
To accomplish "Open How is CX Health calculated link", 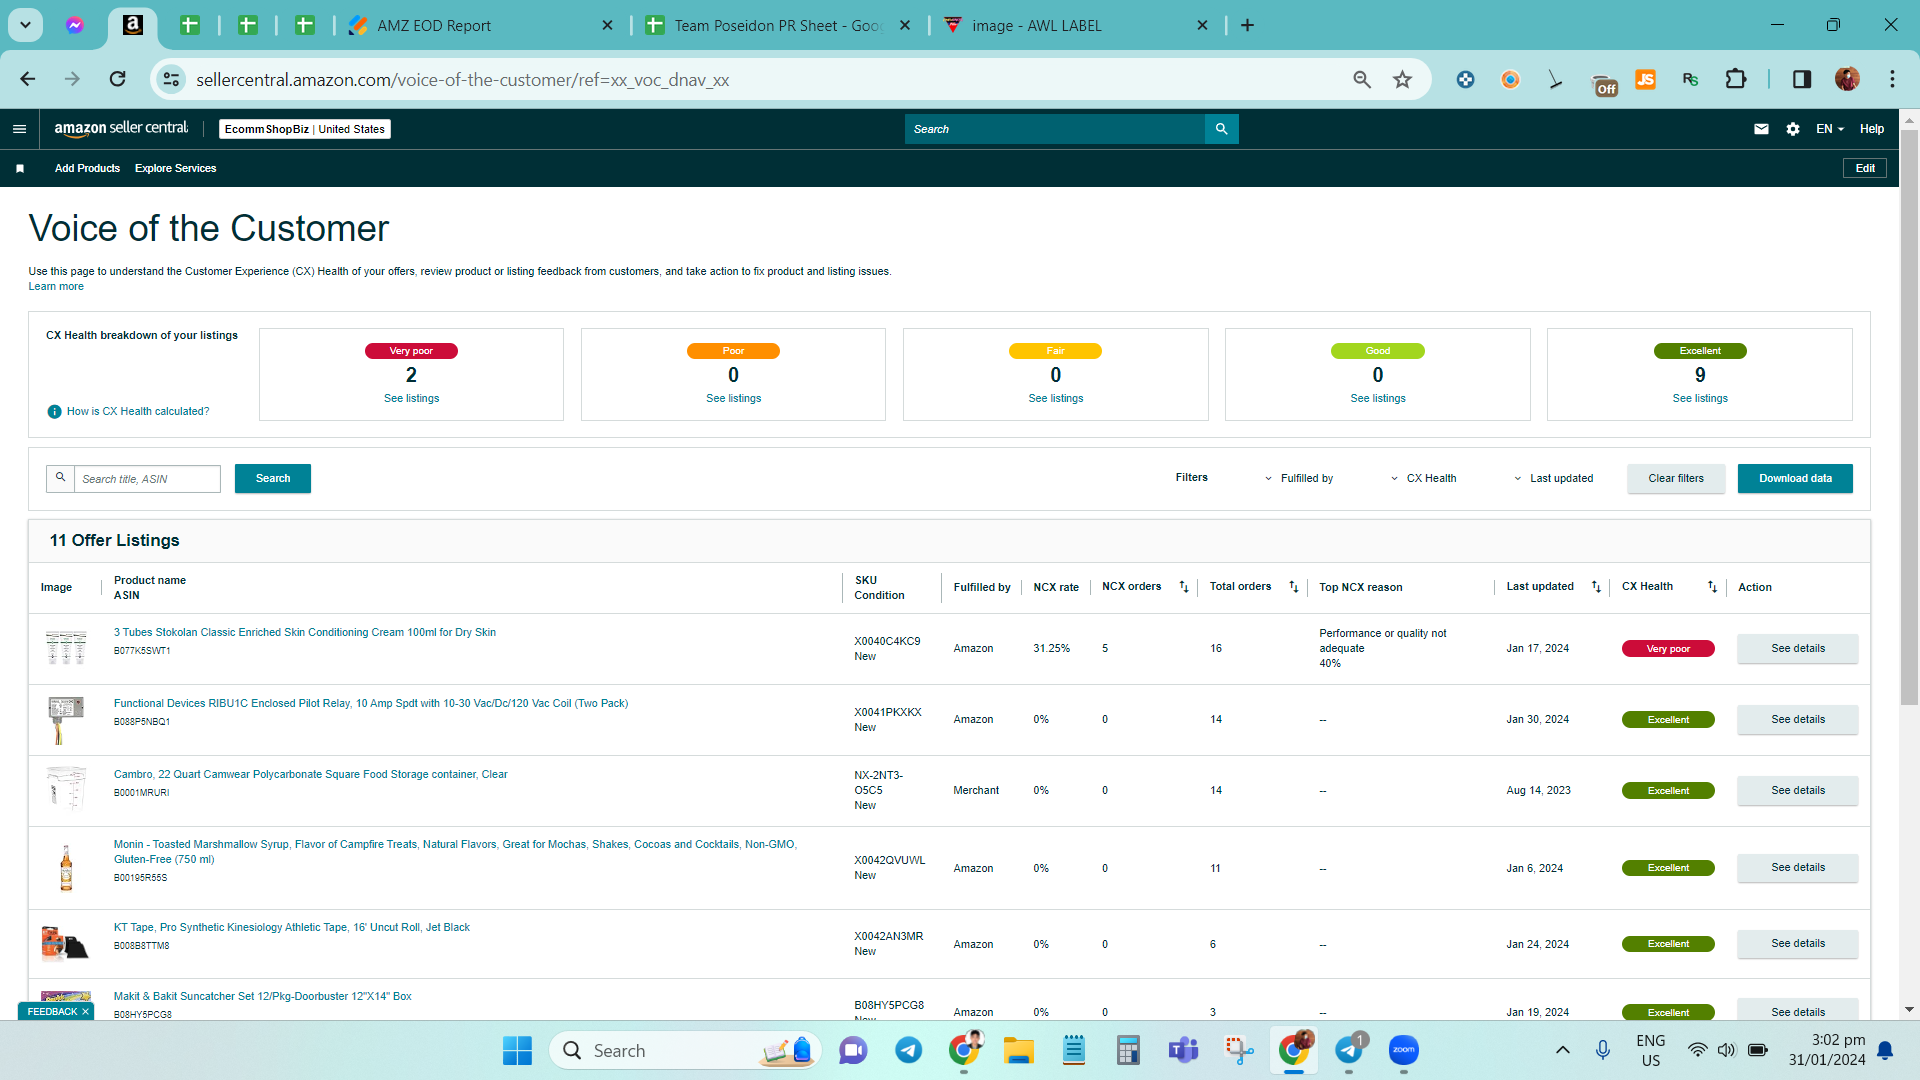I will [138, 412].
